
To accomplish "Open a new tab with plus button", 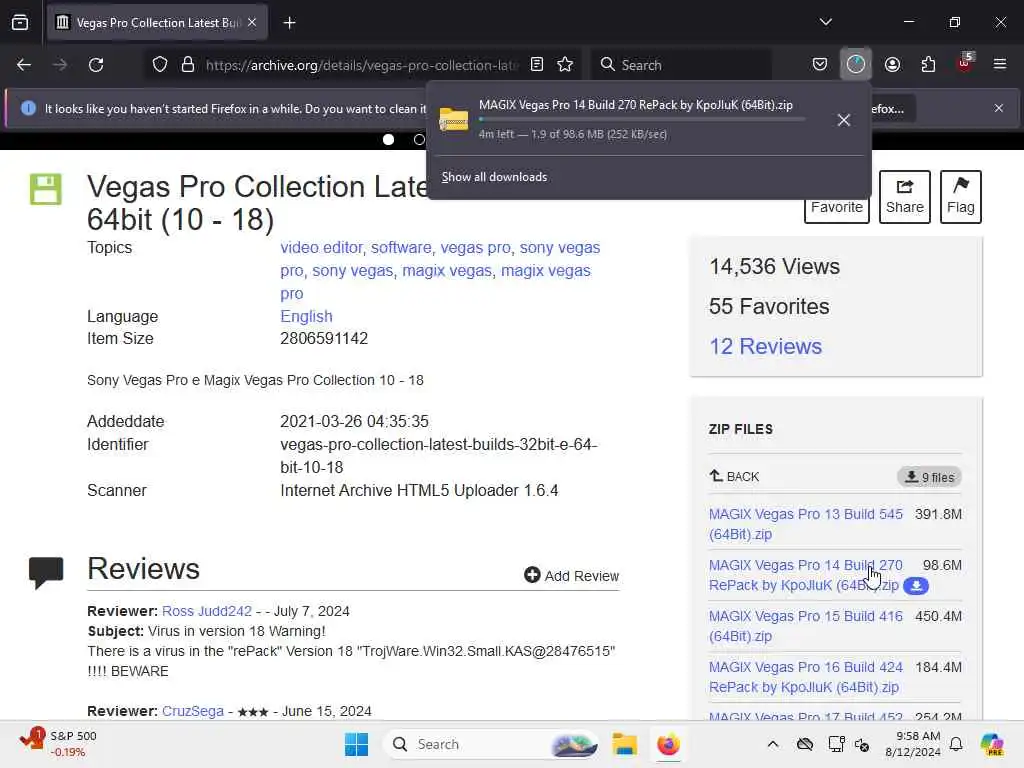I will 289,23.
